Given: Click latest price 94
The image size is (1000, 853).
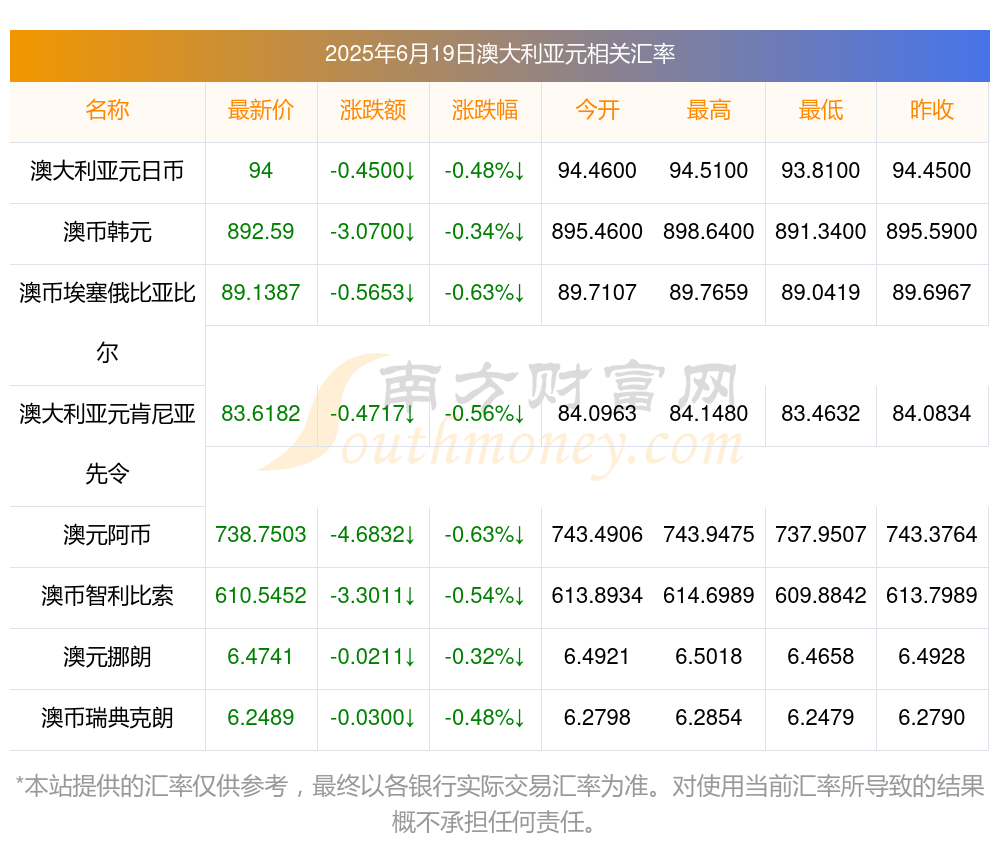Looking at the screenshot, I should [261, 171].
